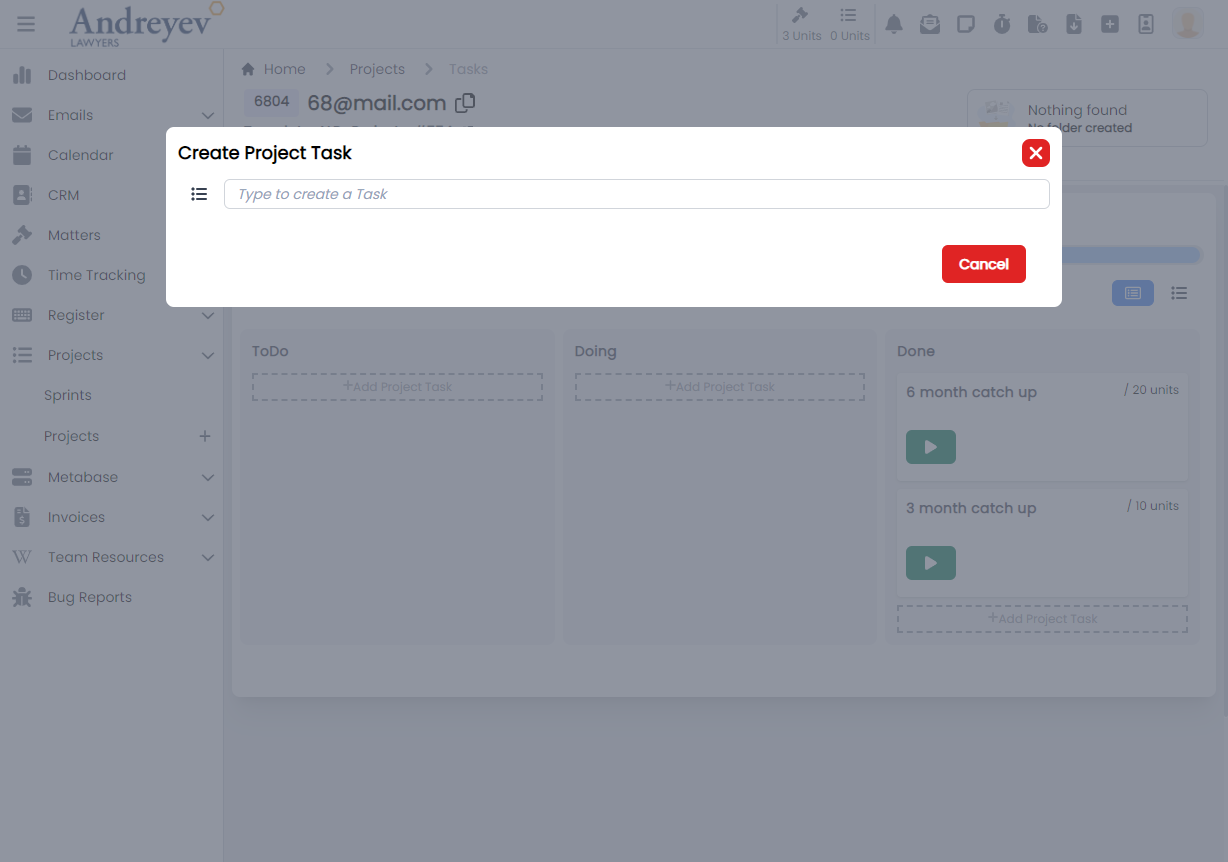Go to Projects in the breadcrumb
The image size is (1228, 862).
click(377, 69)
